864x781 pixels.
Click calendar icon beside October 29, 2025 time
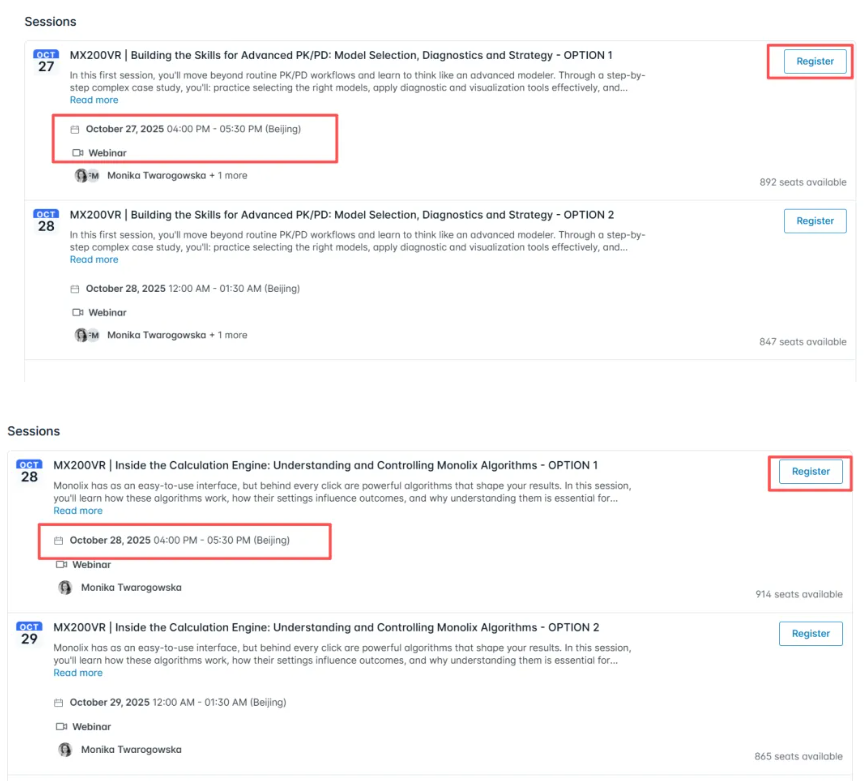(58, 703)
